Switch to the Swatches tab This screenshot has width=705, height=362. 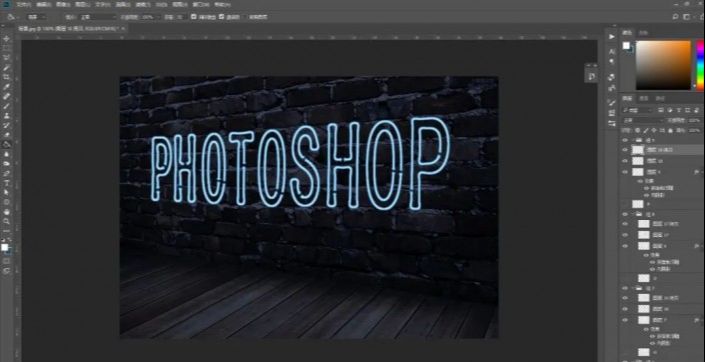pos(643,33)
